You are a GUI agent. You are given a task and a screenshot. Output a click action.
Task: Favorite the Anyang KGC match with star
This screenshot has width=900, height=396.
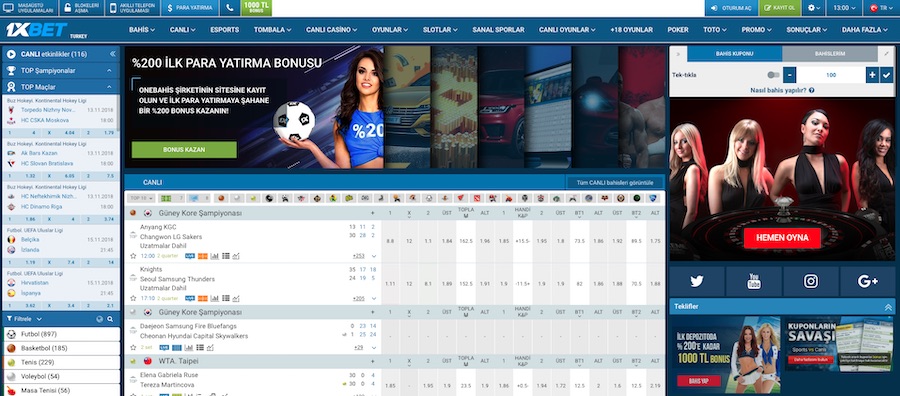(x=133, y=256)
